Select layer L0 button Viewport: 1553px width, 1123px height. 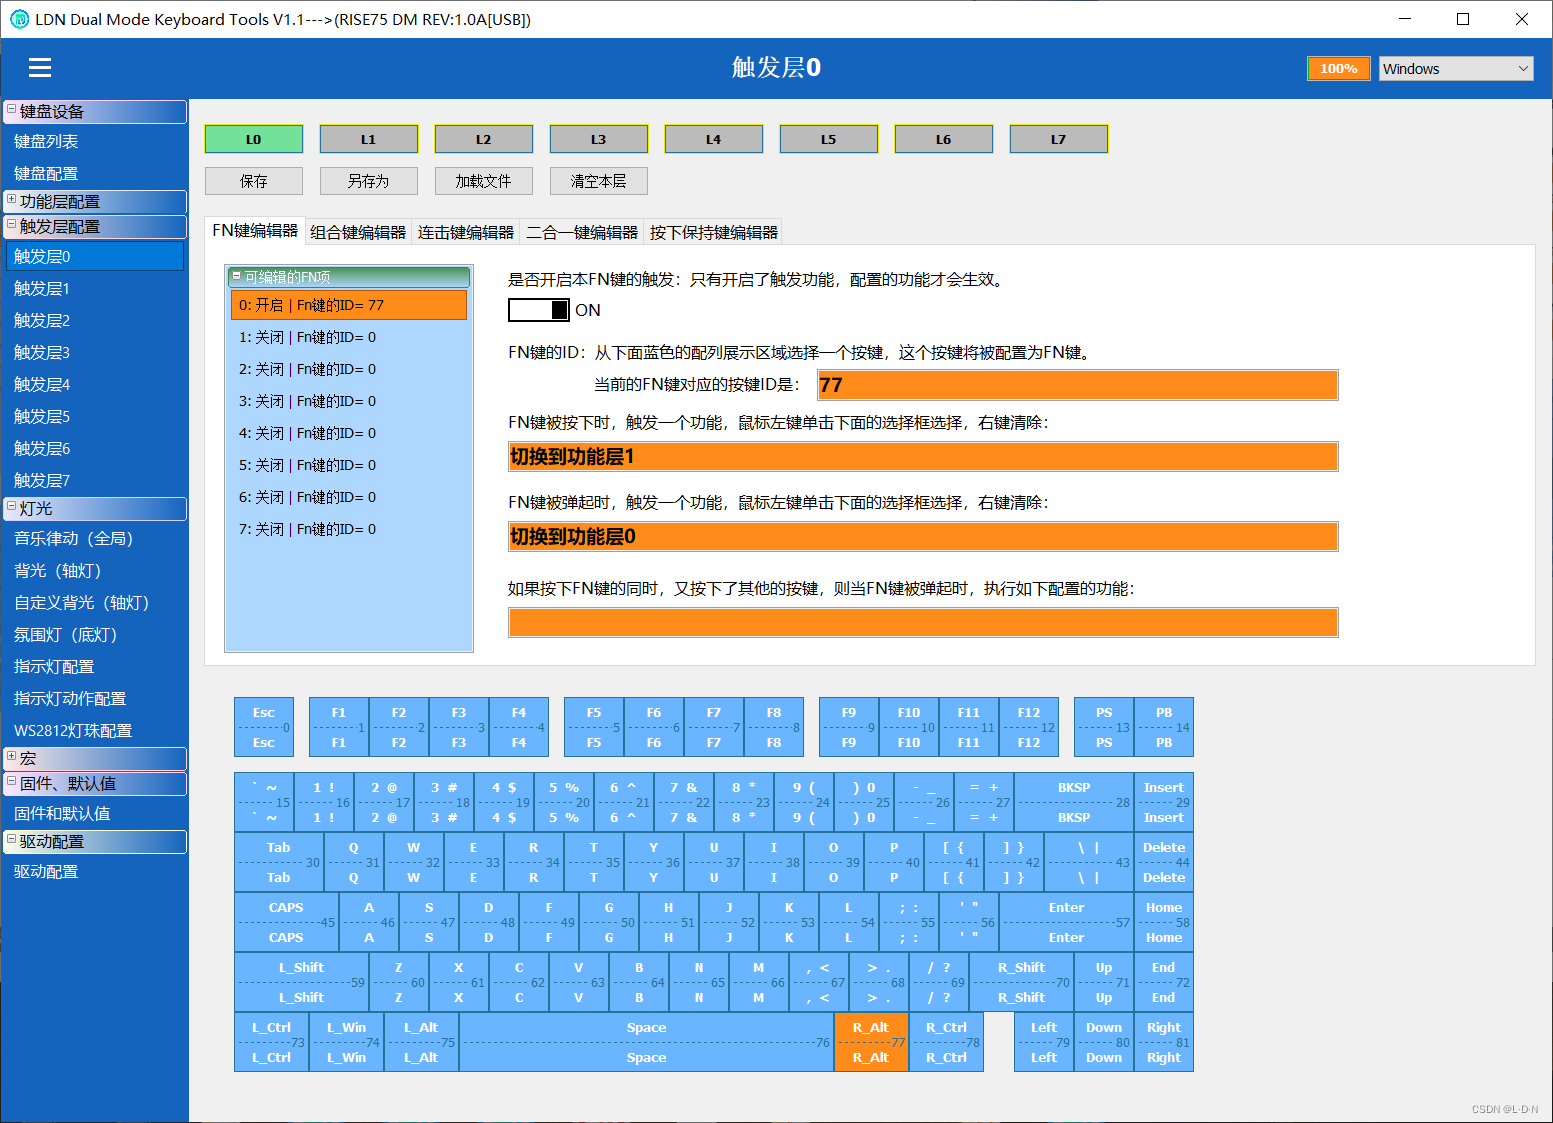254,139
